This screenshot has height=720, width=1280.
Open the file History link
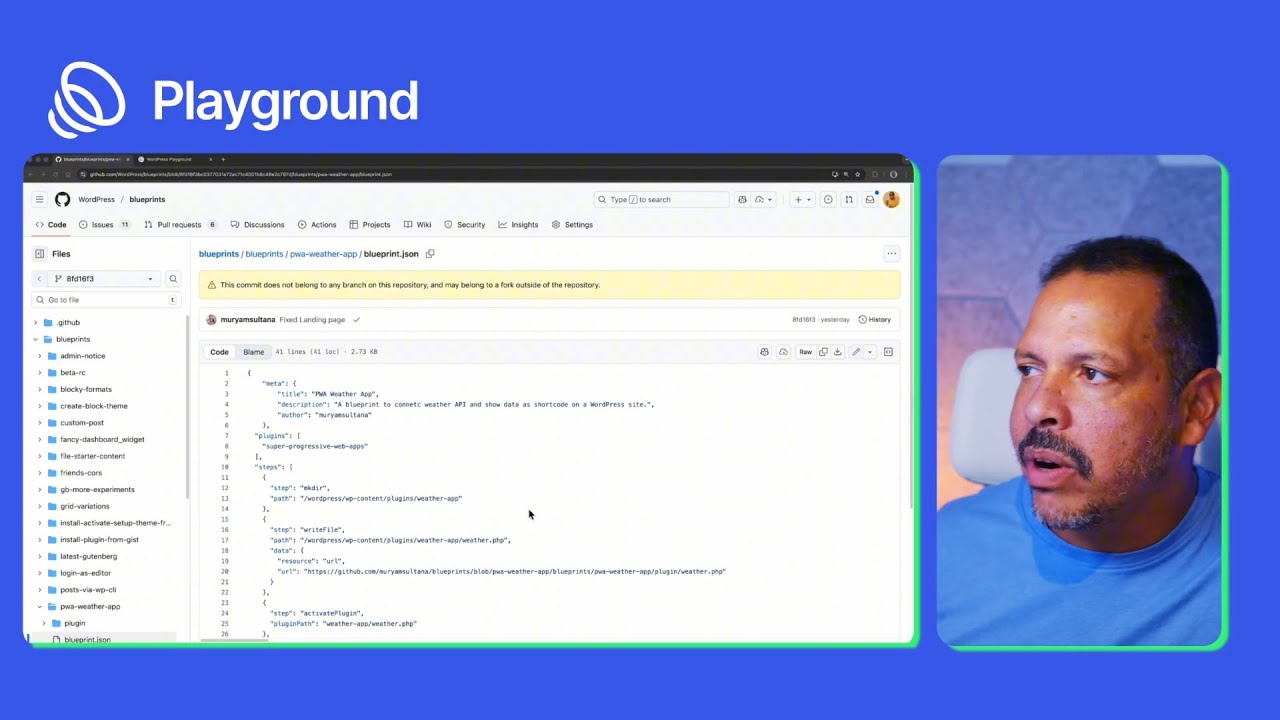tap(875, 320)
